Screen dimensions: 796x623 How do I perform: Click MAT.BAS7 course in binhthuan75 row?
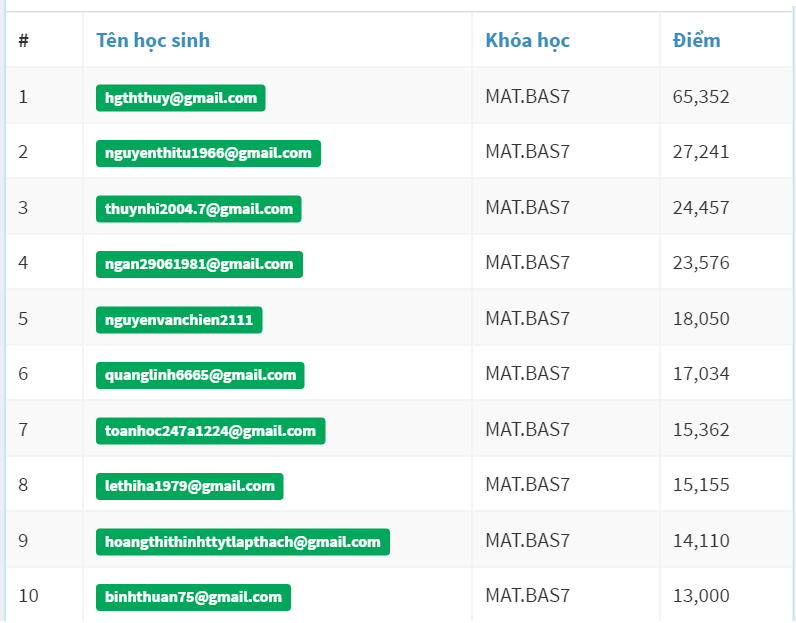click(527, 595)
